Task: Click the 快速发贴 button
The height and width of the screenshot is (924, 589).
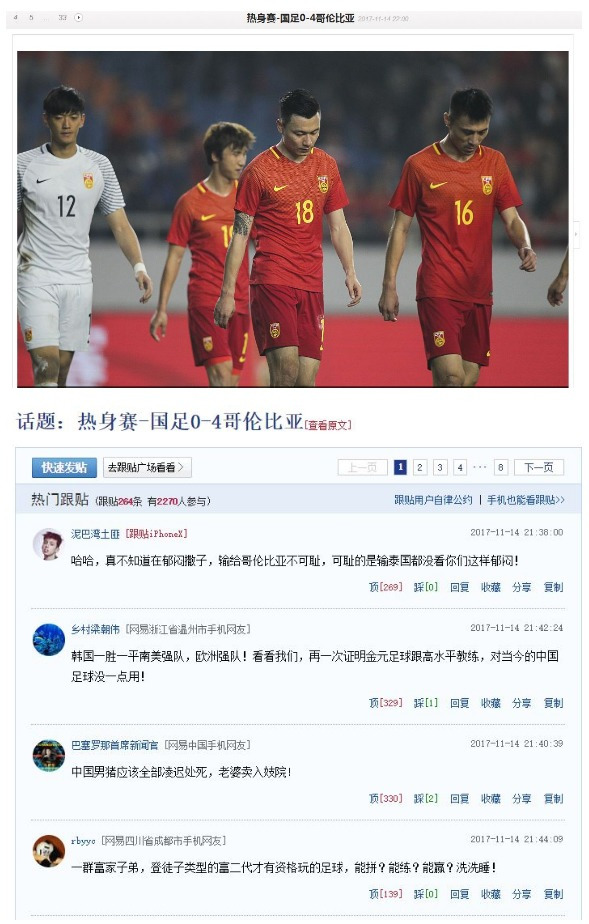Action: point(64,467)
